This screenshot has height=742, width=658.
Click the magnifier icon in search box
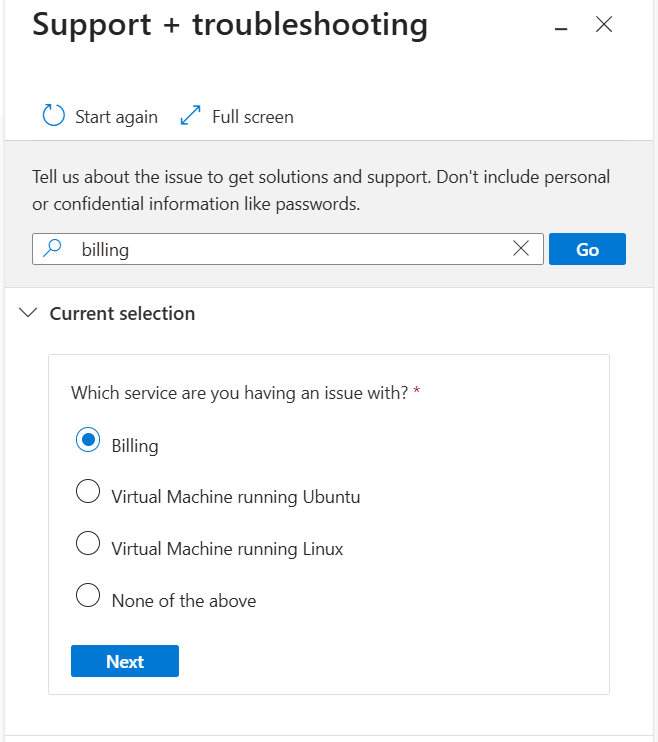52,248
